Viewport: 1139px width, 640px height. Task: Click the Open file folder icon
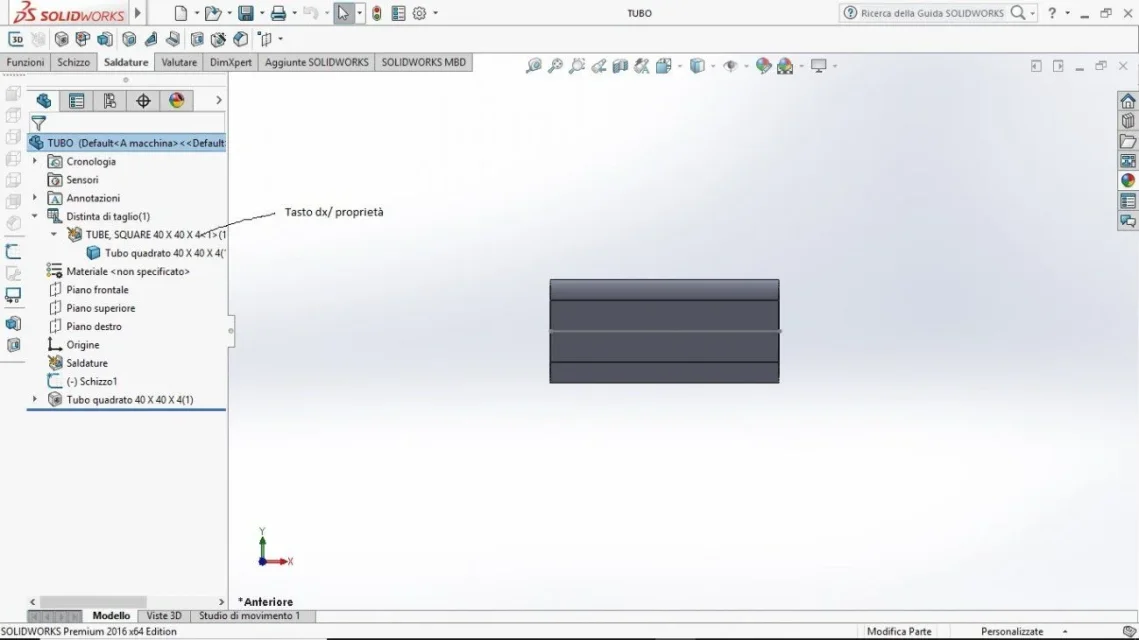point(212,13)
